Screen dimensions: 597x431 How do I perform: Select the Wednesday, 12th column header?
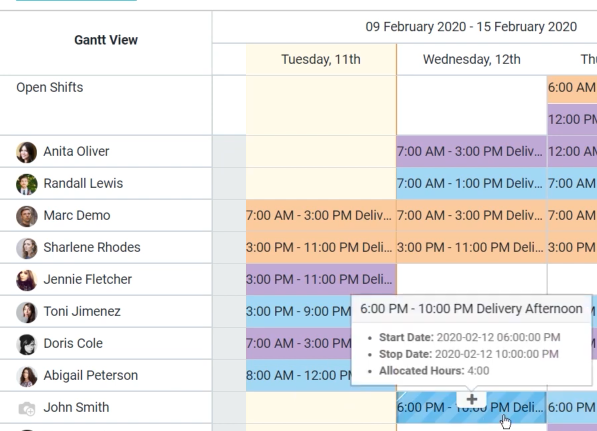471,59
